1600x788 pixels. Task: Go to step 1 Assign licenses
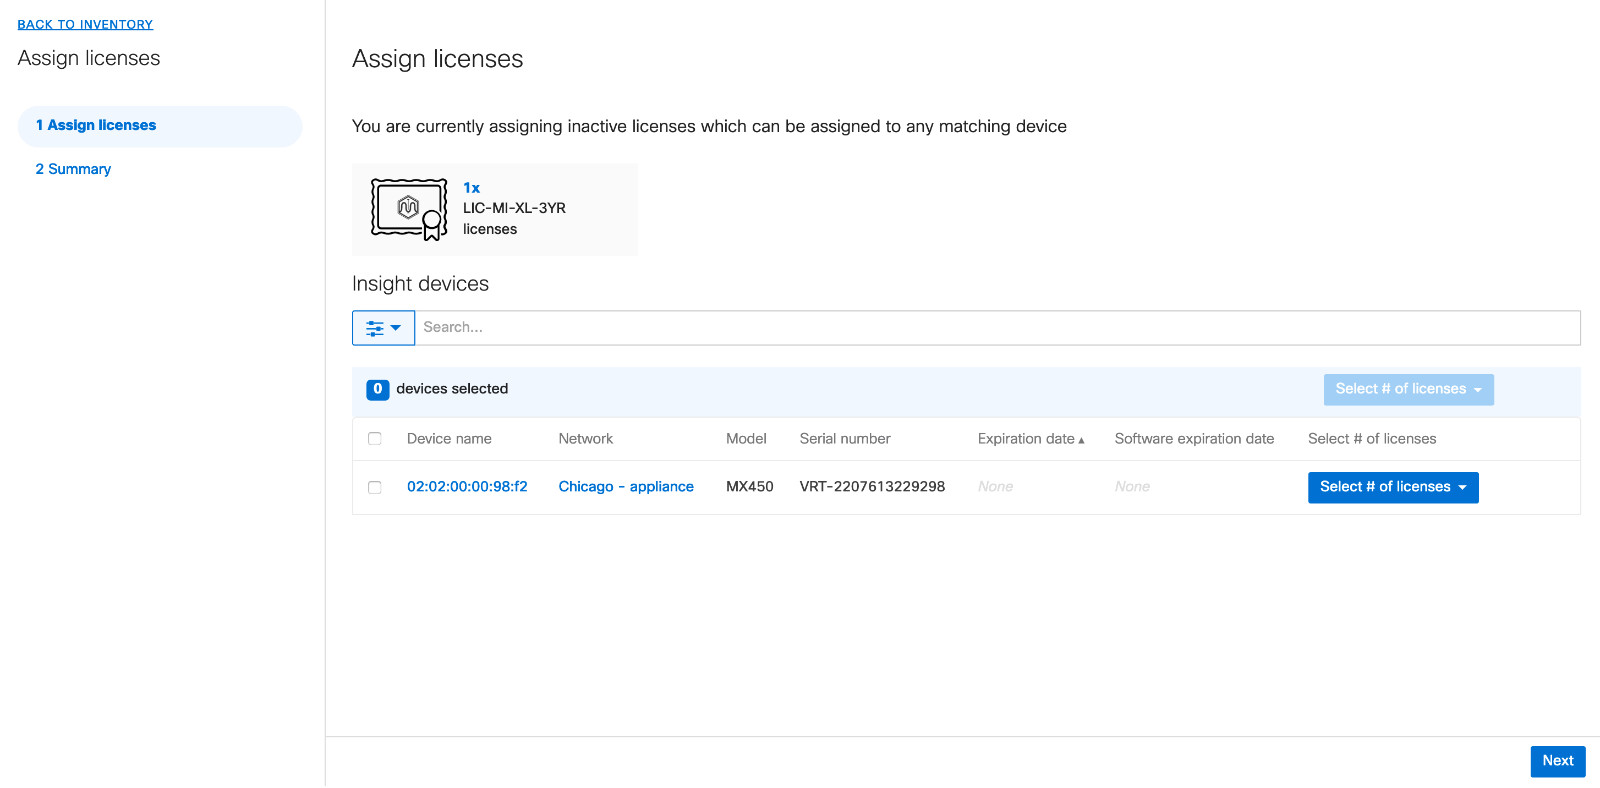click(x=96, y=125)
